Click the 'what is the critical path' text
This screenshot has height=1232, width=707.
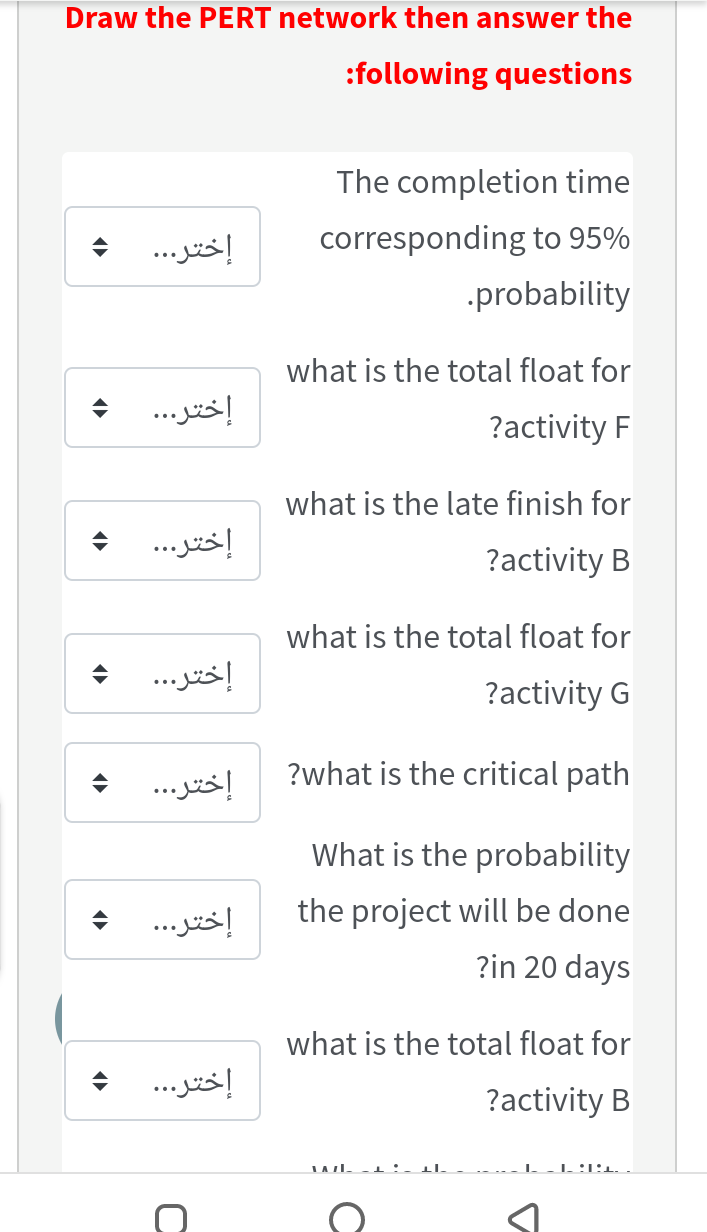coord(458,774)
